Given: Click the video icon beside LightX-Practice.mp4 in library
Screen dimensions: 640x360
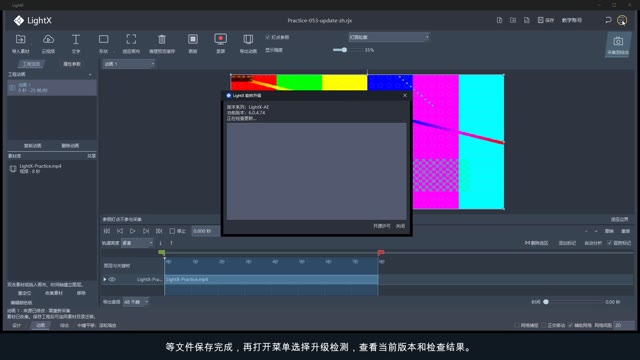Looking at the screenshot, I should (x=13, y=169).
